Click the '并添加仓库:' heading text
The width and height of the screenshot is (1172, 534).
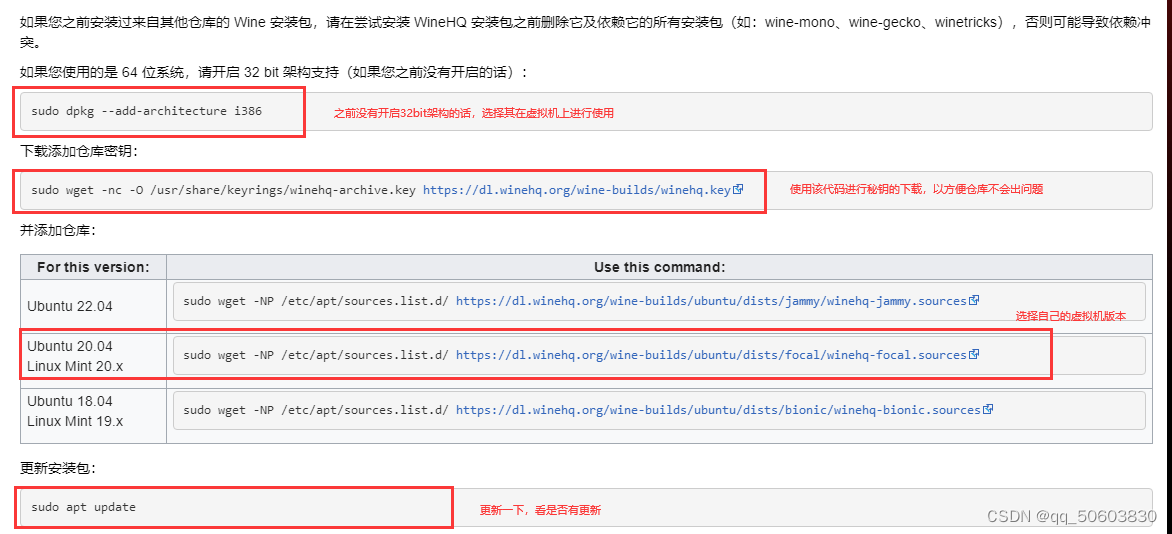pyautogui.click(x=58, y=230)
